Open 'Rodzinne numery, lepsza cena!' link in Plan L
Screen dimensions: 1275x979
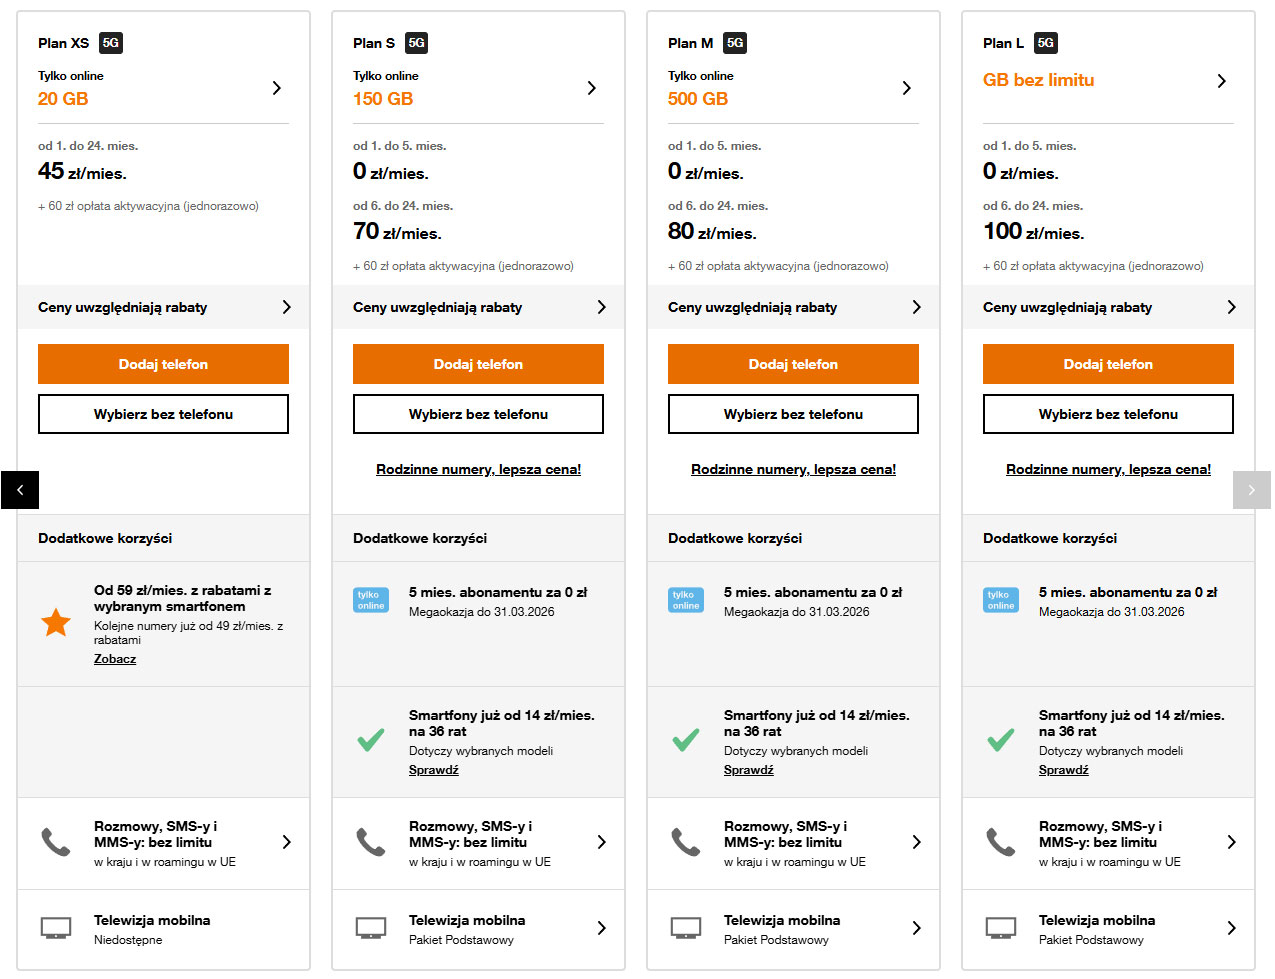[1108, 469]
